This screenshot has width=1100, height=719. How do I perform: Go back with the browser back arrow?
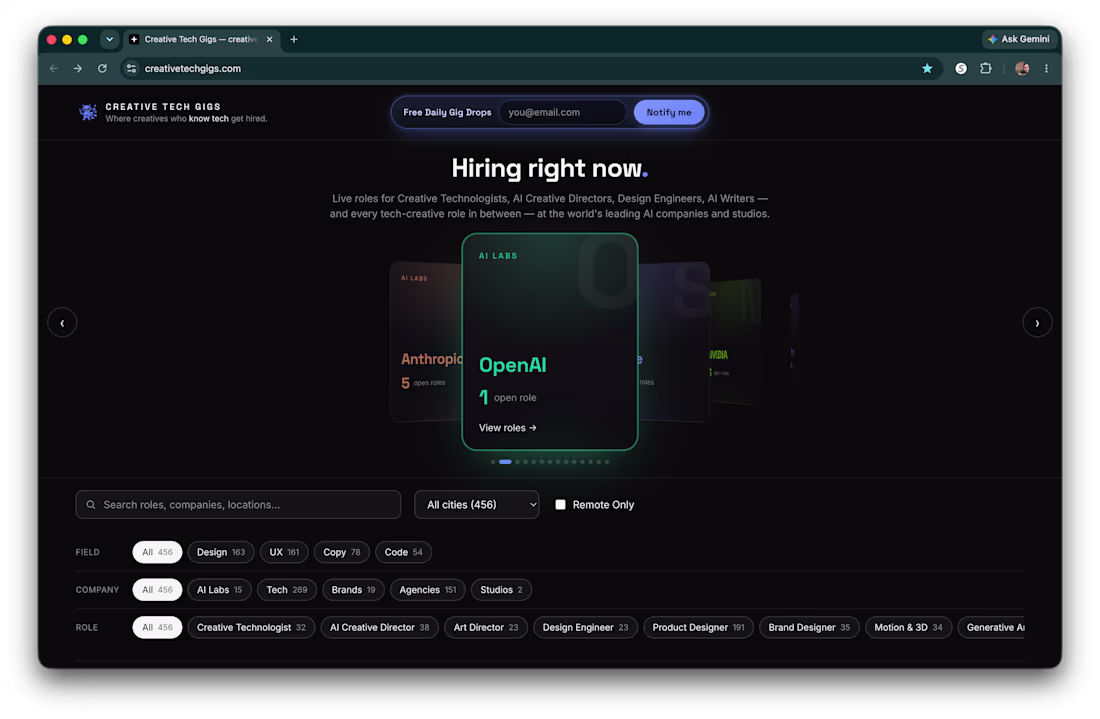point(54,69)
